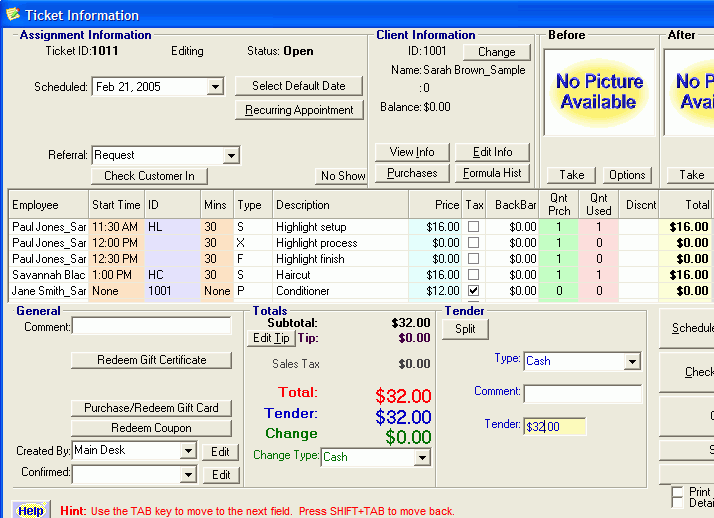Click the Jane Smith_Sar employee cell

[48, 290]
